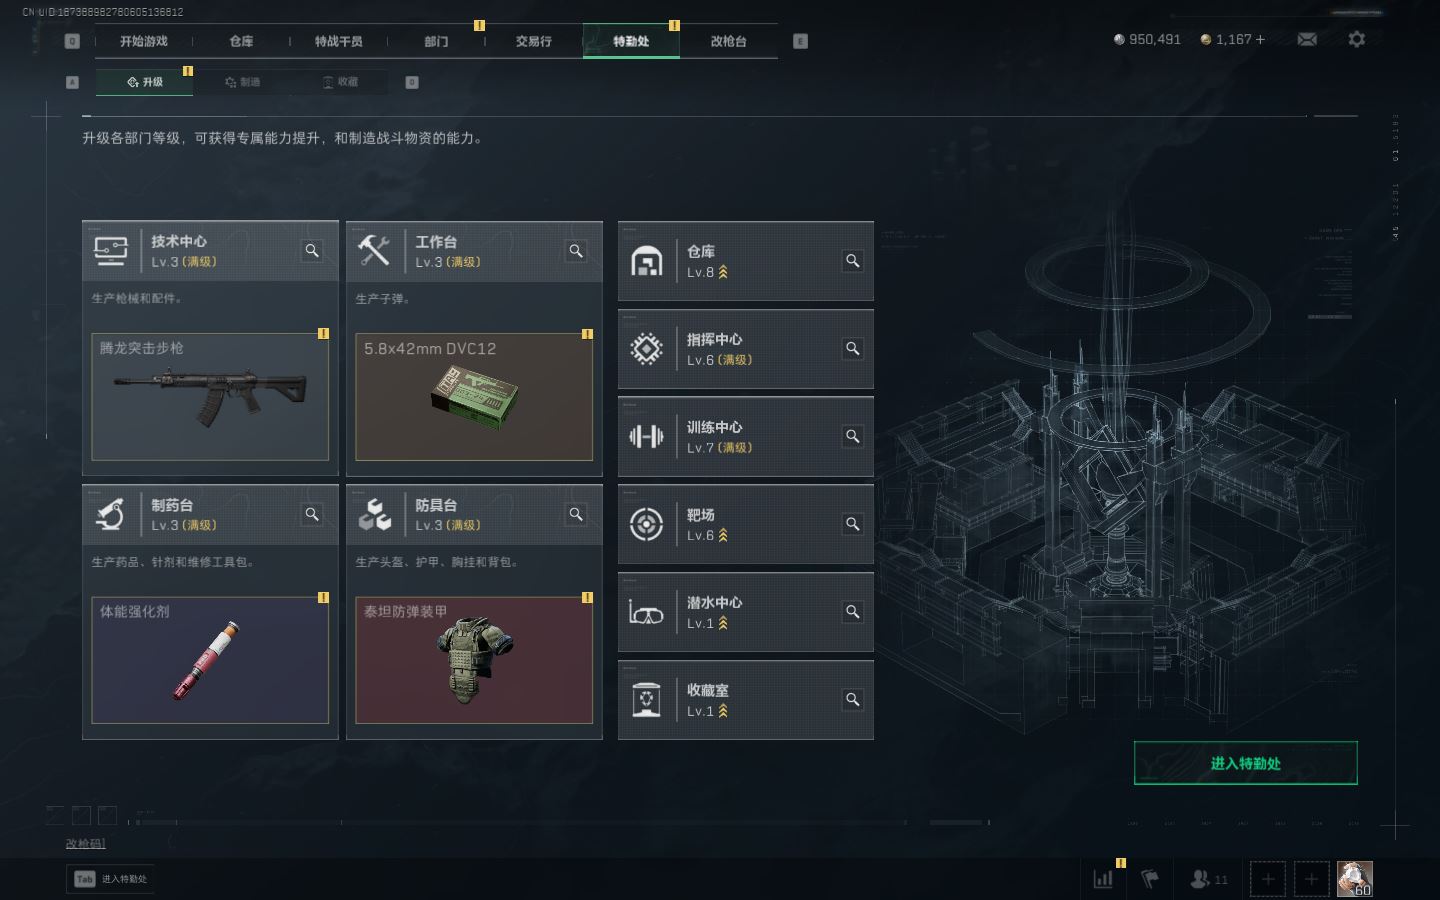Click the magnifier beside 指挥中心
Image resolution: width=1440 pixels, height=900 pixels.
coord(853,349)
